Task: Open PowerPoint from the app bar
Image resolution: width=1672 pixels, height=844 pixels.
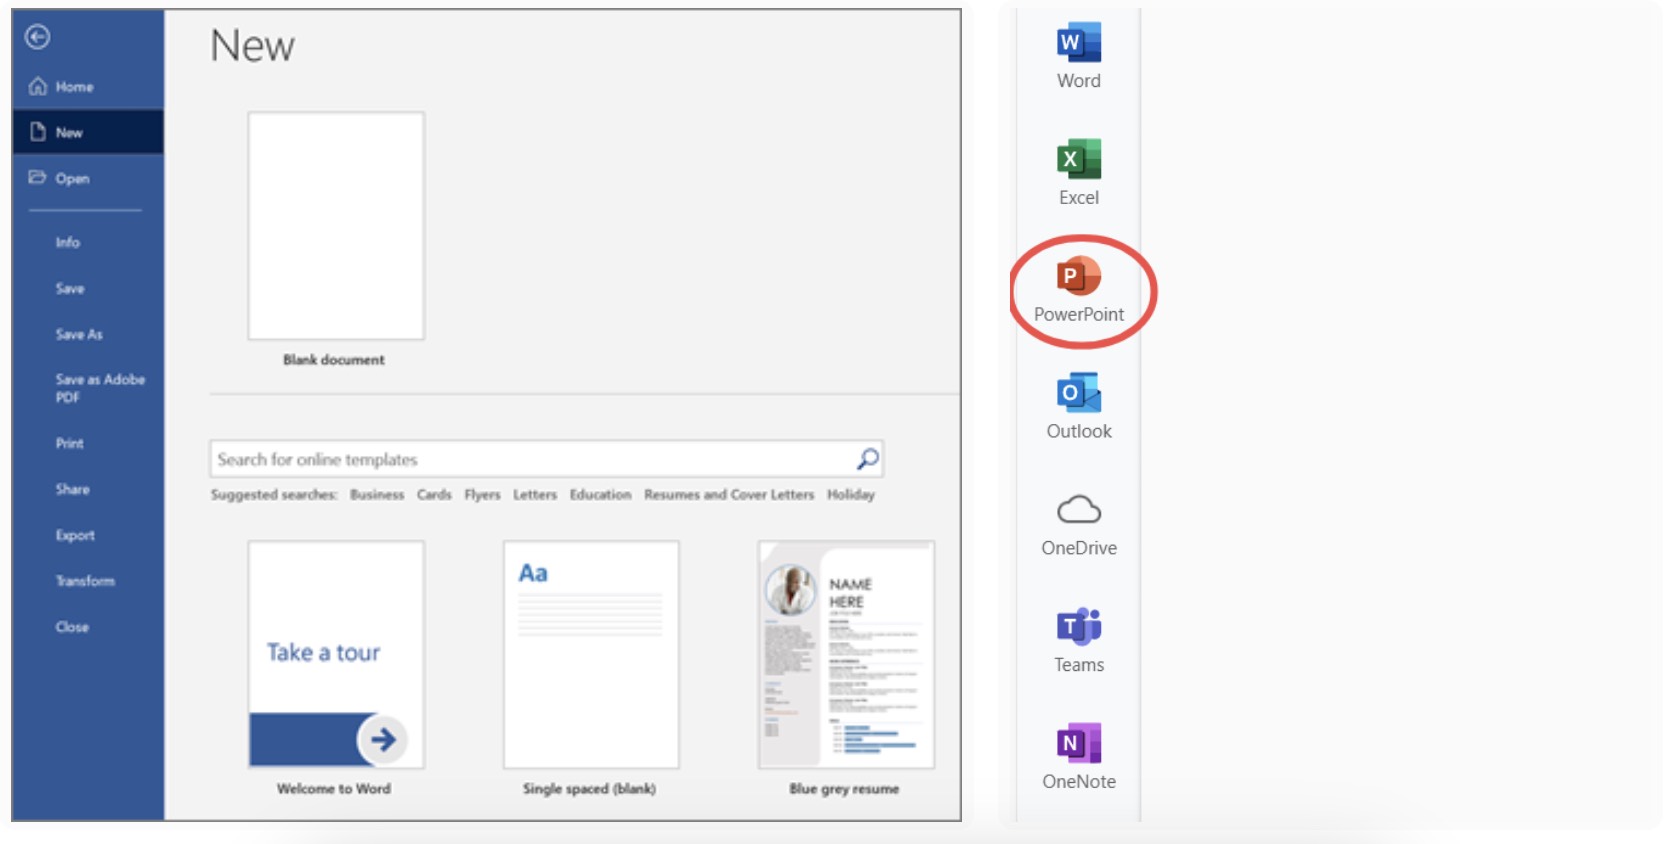Action: (x=1079, y=290)
